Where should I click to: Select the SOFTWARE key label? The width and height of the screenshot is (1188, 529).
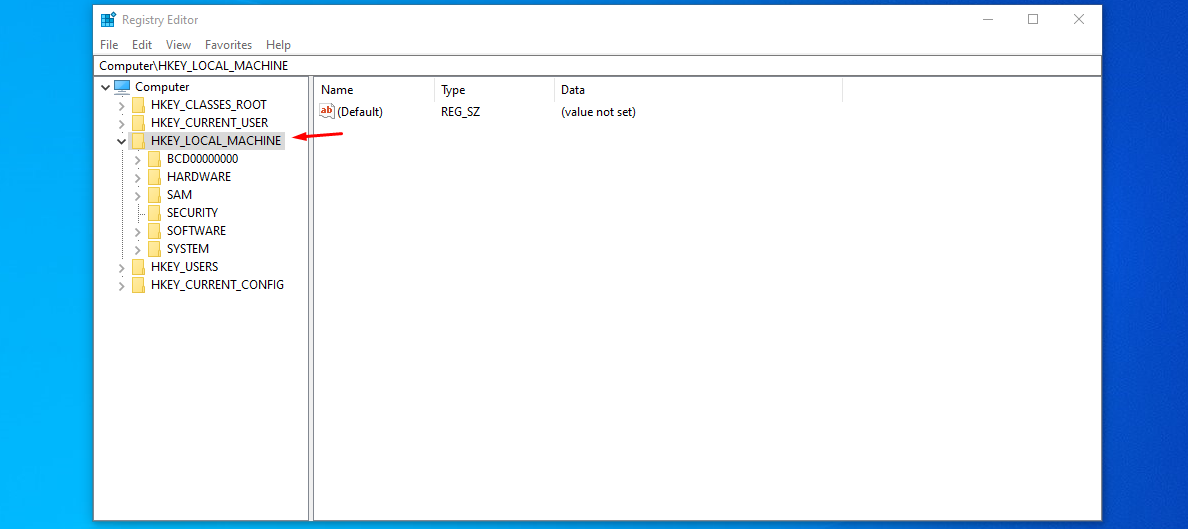tap(196, 230)
